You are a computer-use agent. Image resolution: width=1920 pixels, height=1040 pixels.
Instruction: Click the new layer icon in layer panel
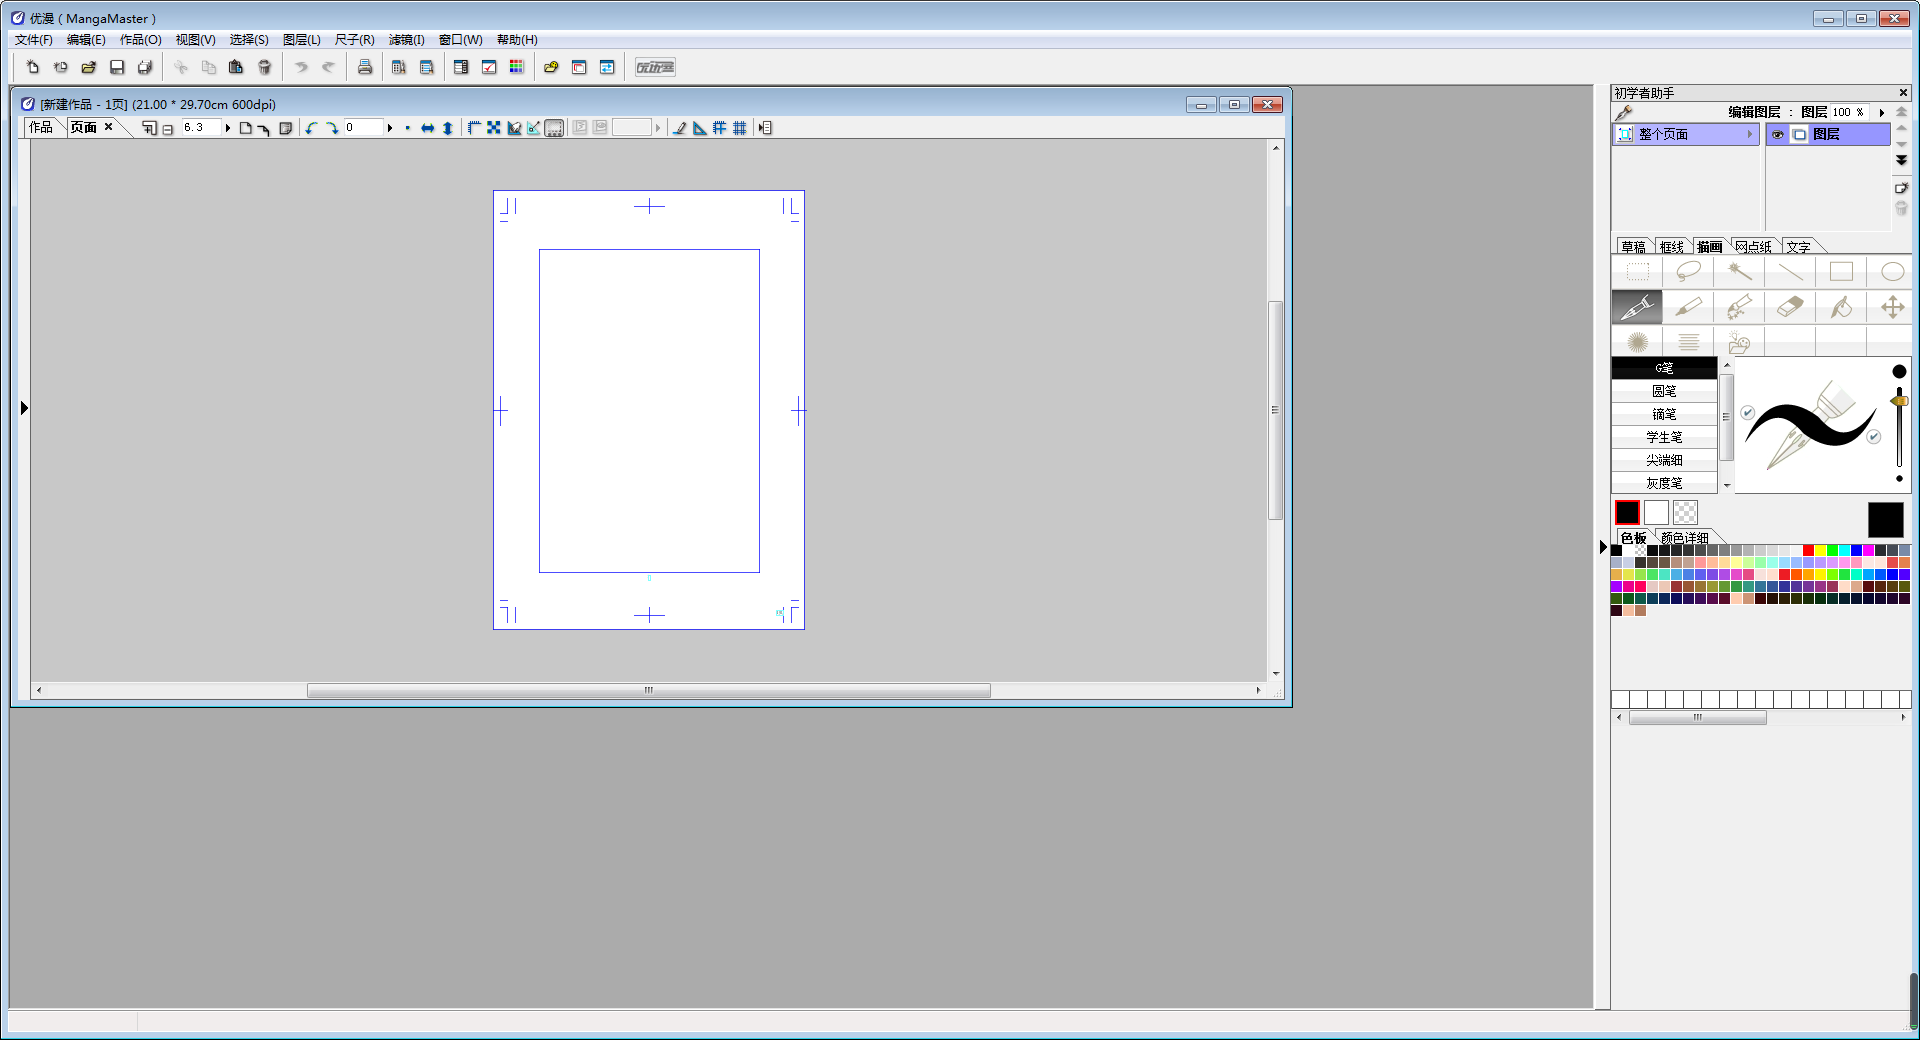(x=1901, y=188)
